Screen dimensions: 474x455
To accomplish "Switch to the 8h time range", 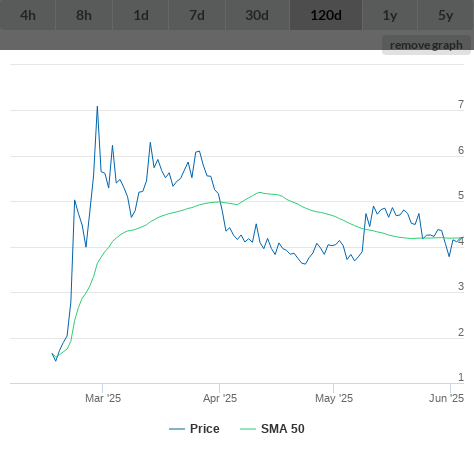I will coord(84,15).
